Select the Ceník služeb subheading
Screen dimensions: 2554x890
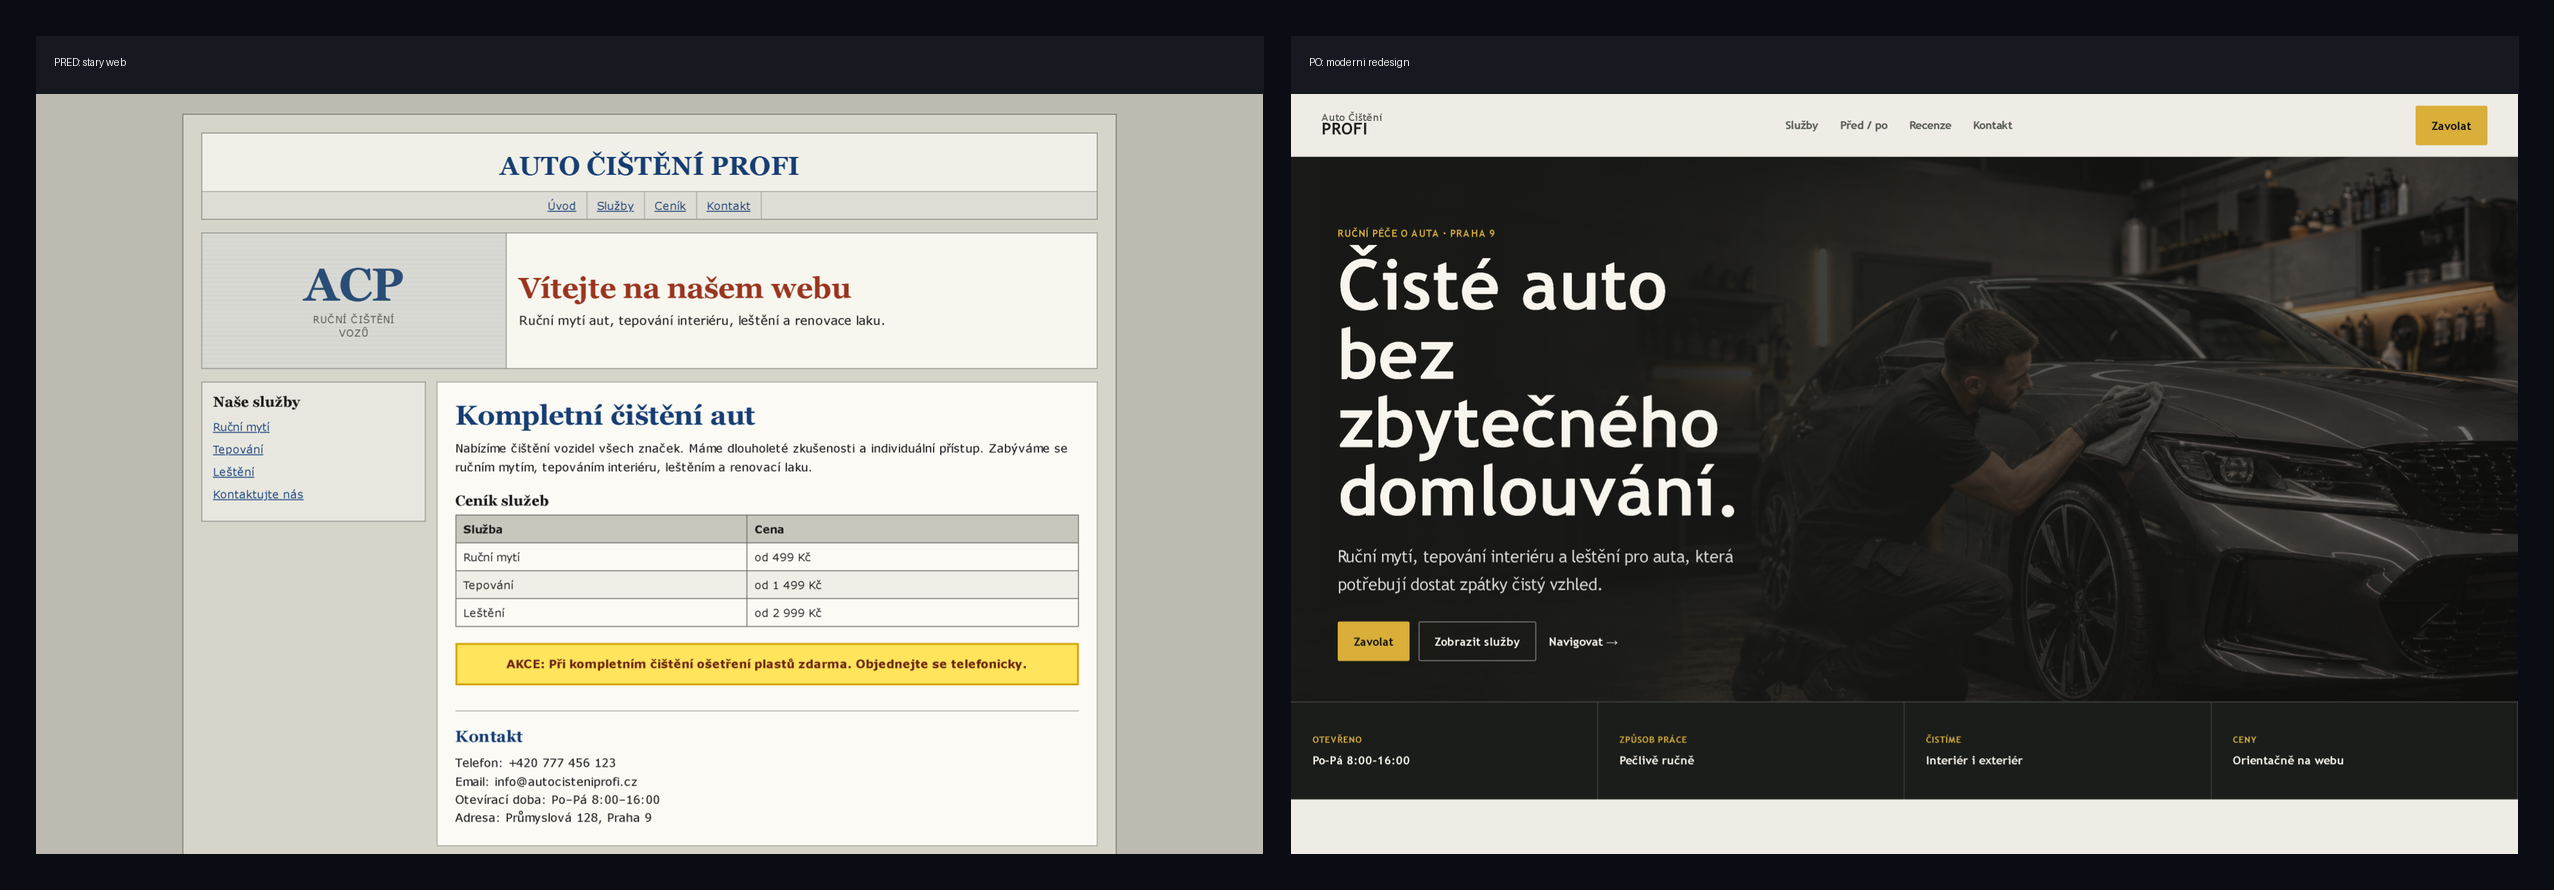[x=502, y=501]
